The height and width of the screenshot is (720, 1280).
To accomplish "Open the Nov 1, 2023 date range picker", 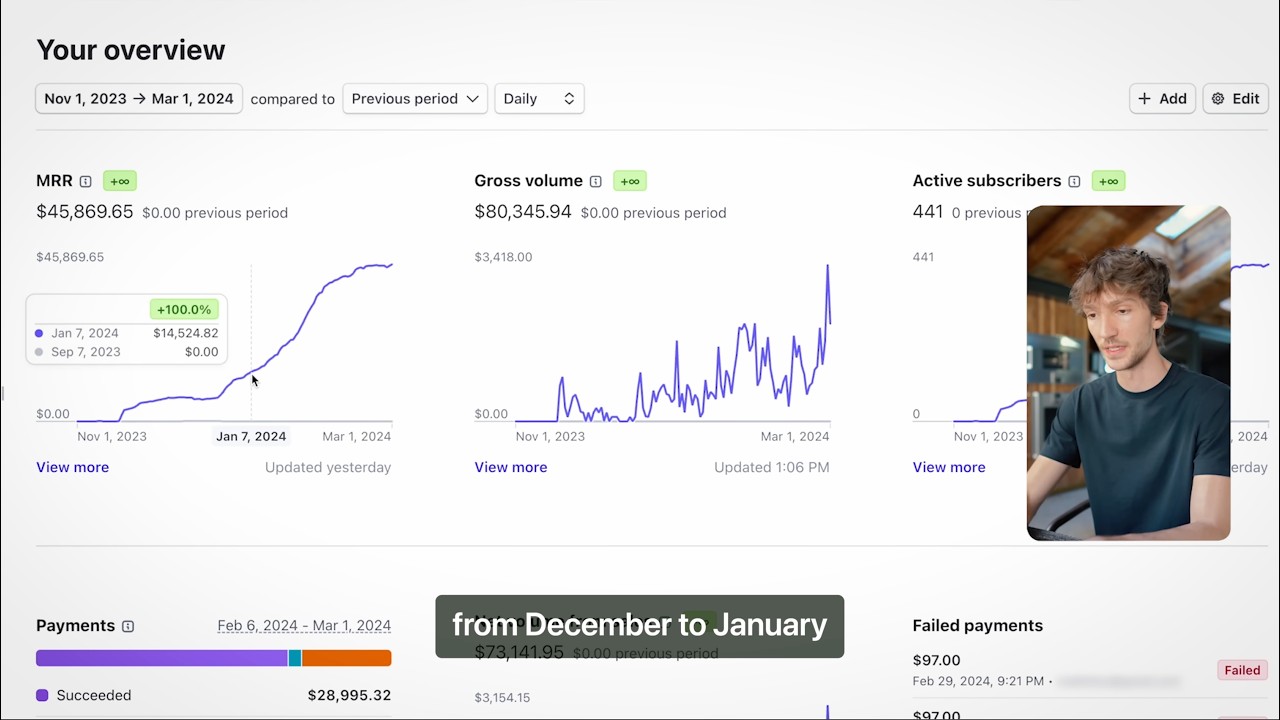I will [139, 99].
